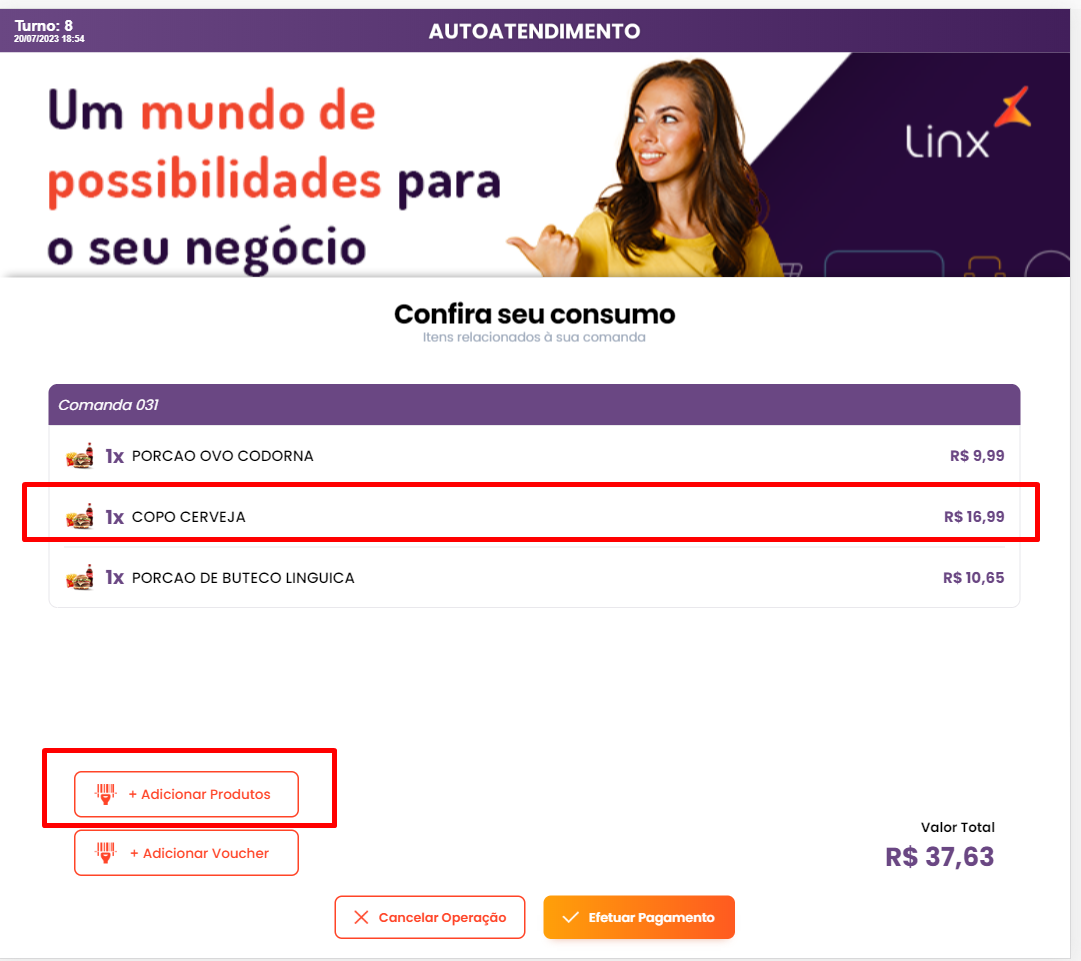Click the AUTOATENDIMENTO title in header
1081x961 pixels.
click(x=534, y=31)
